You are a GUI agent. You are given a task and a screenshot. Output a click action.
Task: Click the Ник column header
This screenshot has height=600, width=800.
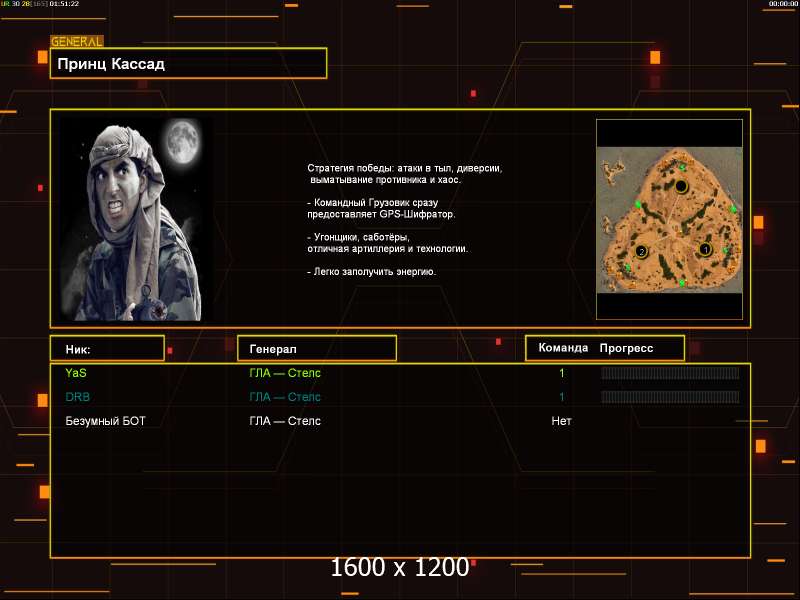click(107, 348)
